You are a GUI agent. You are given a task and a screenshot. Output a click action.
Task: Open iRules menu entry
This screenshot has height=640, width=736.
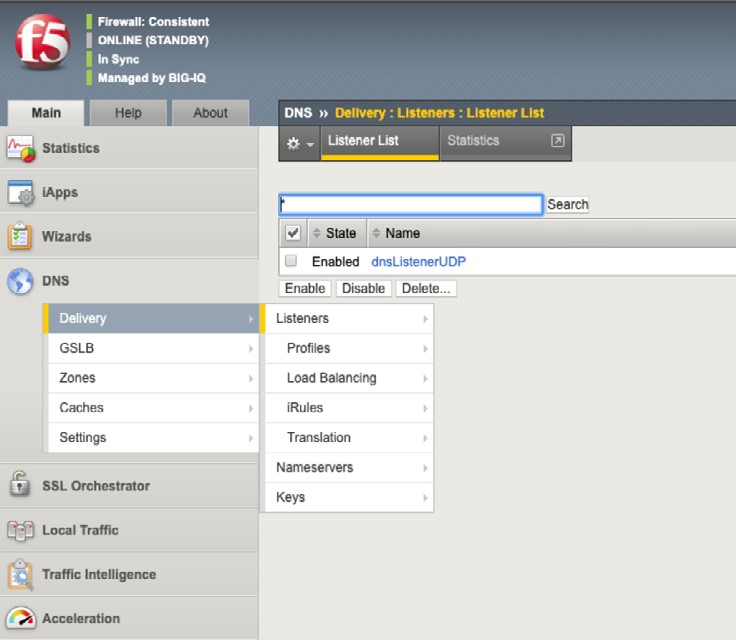click(x=349, y=408)
